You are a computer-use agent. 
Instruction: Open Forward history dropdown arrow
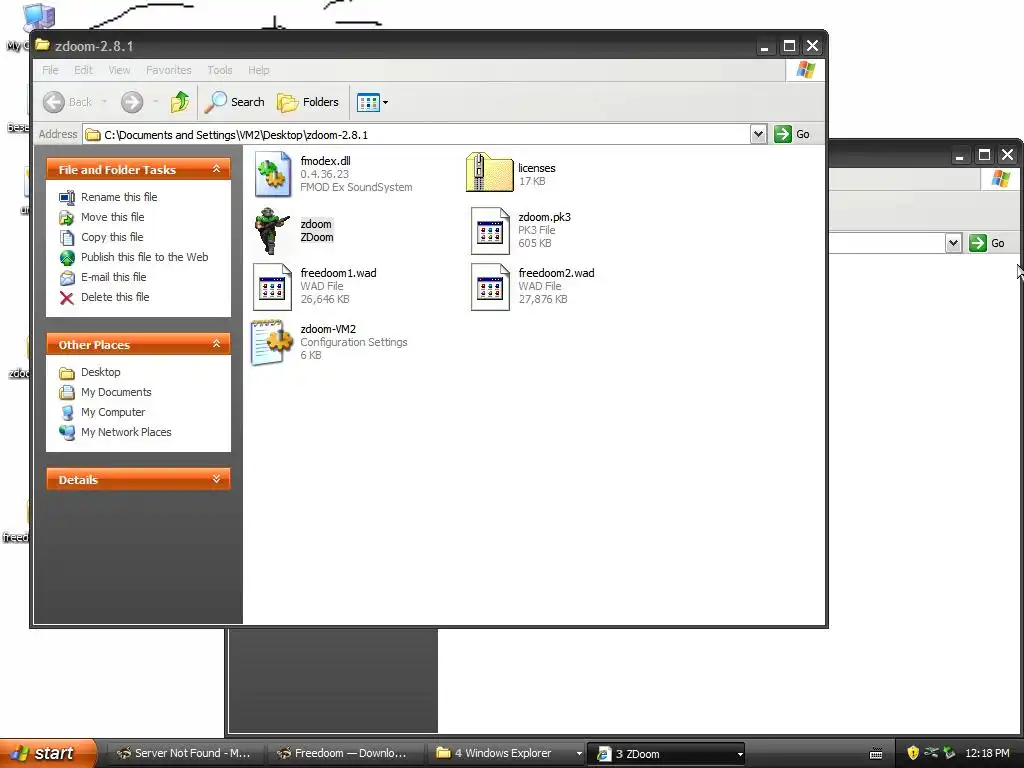155,102
